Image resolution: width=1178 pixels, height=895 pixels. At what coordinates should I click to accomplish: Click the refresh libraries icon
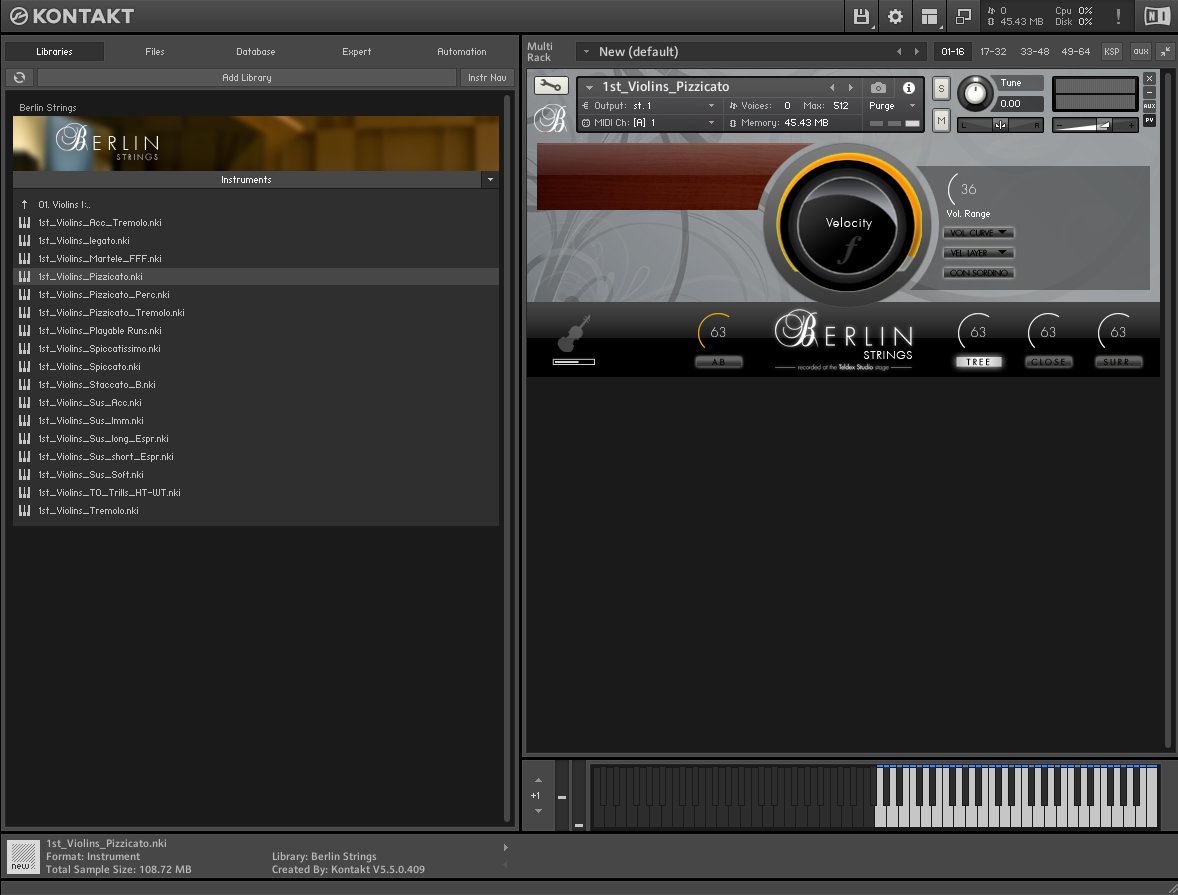20,77
